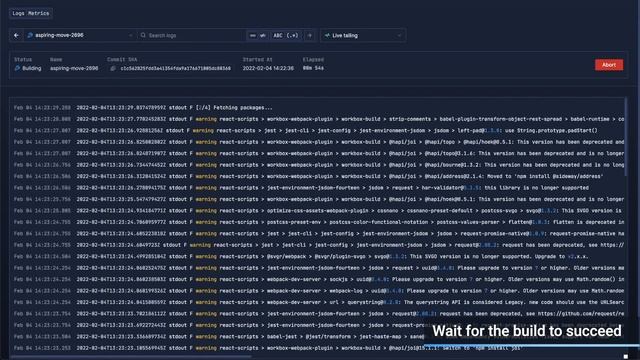
Task: Click the back arrow beside the deployment selector
Action: click(16, 36)
